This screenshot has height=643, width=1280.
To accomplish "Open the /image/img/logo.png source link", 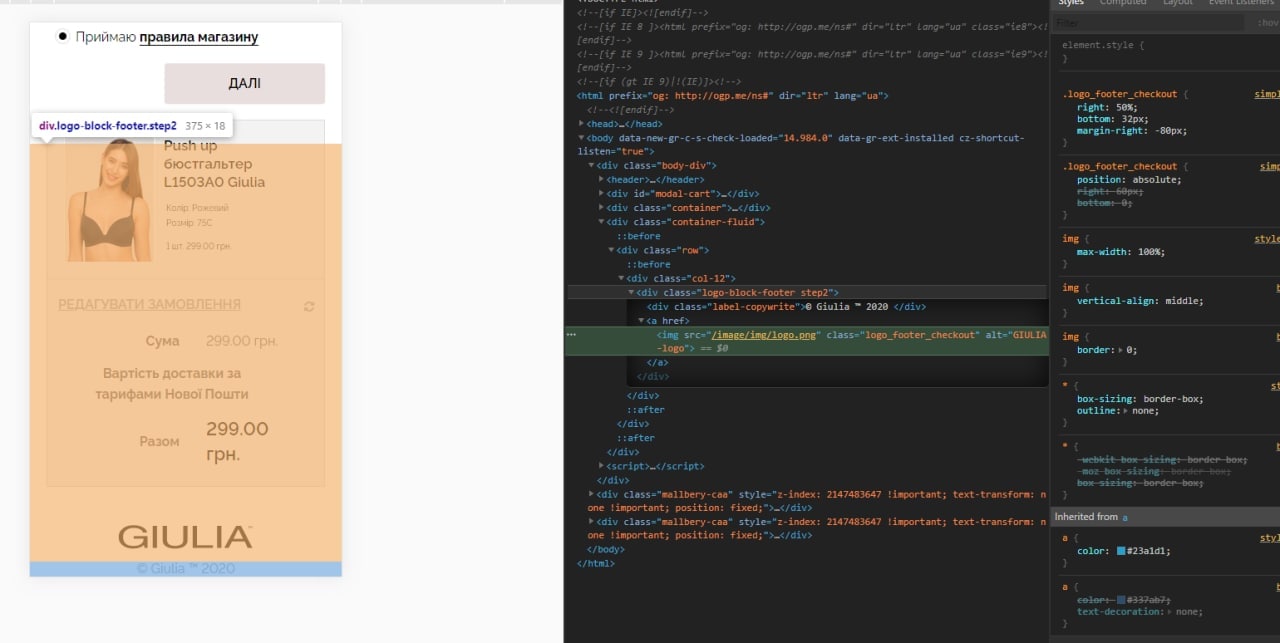I will (x=763, y=335).
